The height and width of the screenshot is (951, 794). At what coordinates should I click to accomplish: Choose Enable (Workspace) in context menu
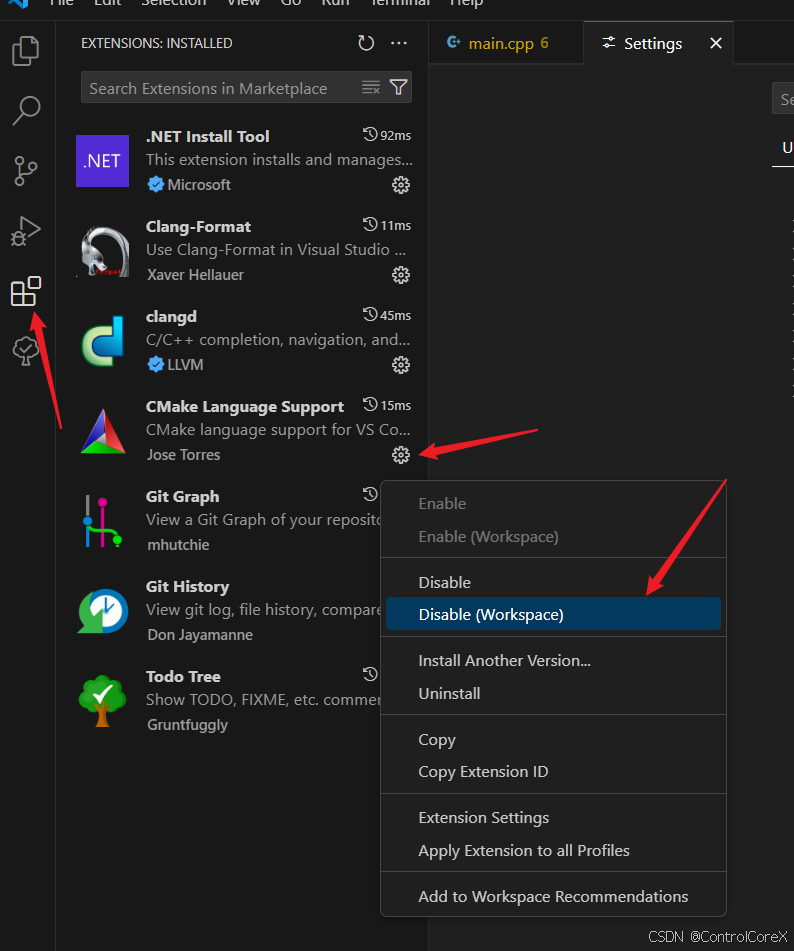click(553, 537)
